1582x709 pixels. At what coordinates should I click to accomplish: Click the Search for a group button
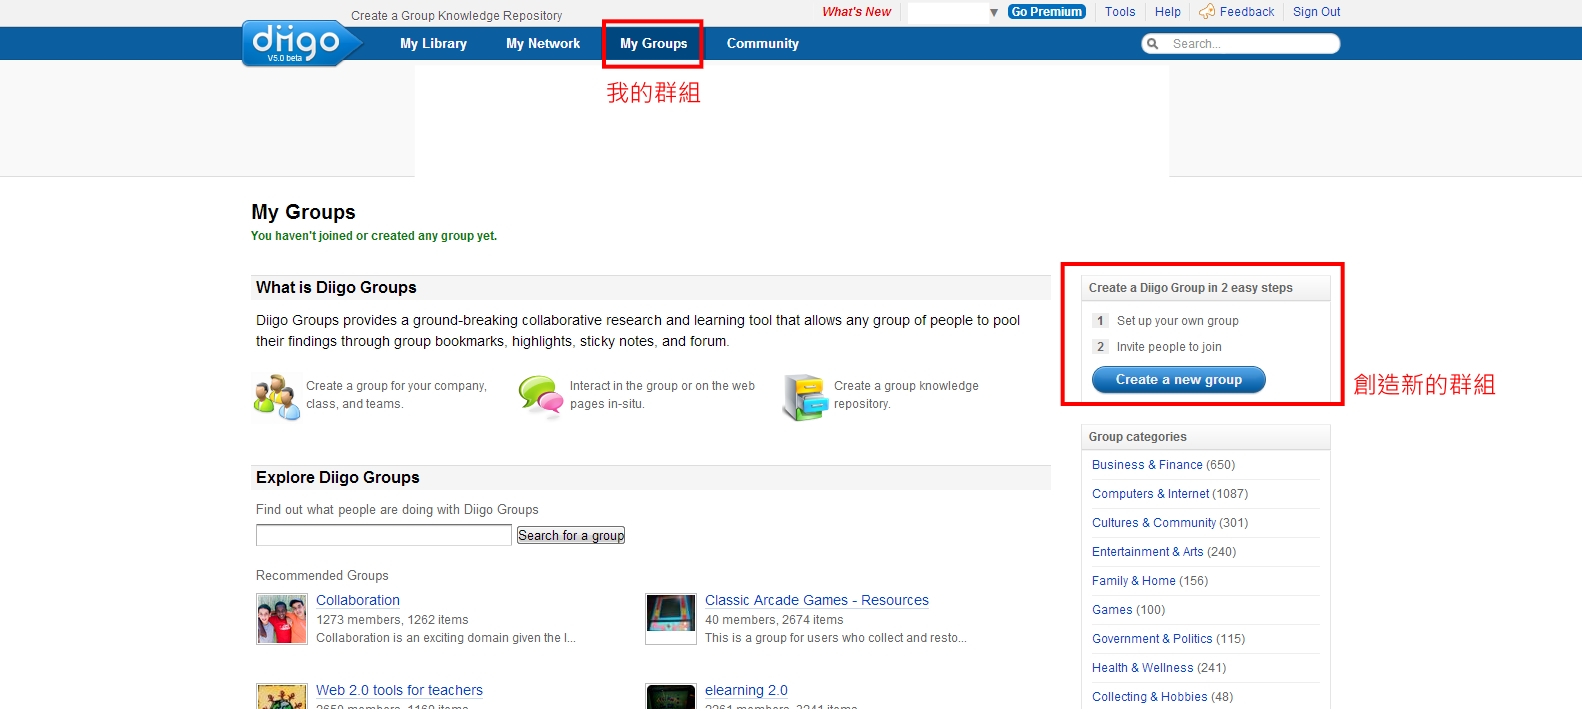pyautogui.click(x=571, y=536)
